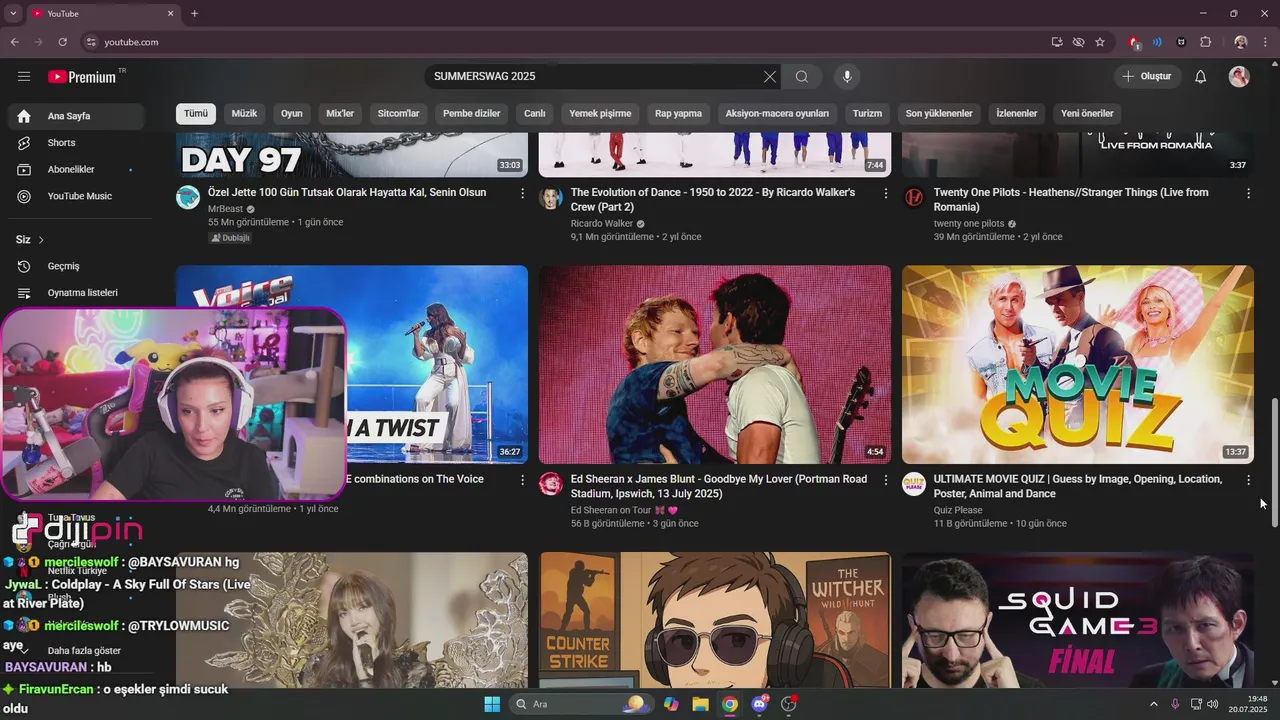Select the Canlı filter chip
1280x720 pixels.
pyautogui.click(x=535, y=113)
